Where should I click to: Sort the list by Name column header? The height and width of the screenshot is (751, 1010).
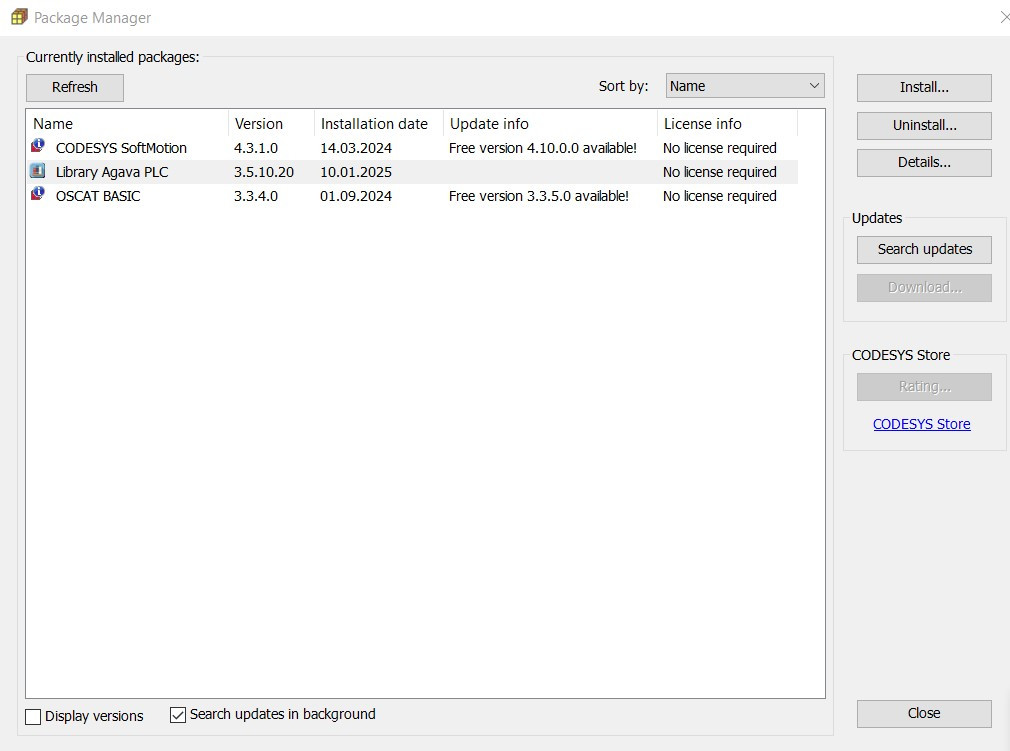click(53, 124)
